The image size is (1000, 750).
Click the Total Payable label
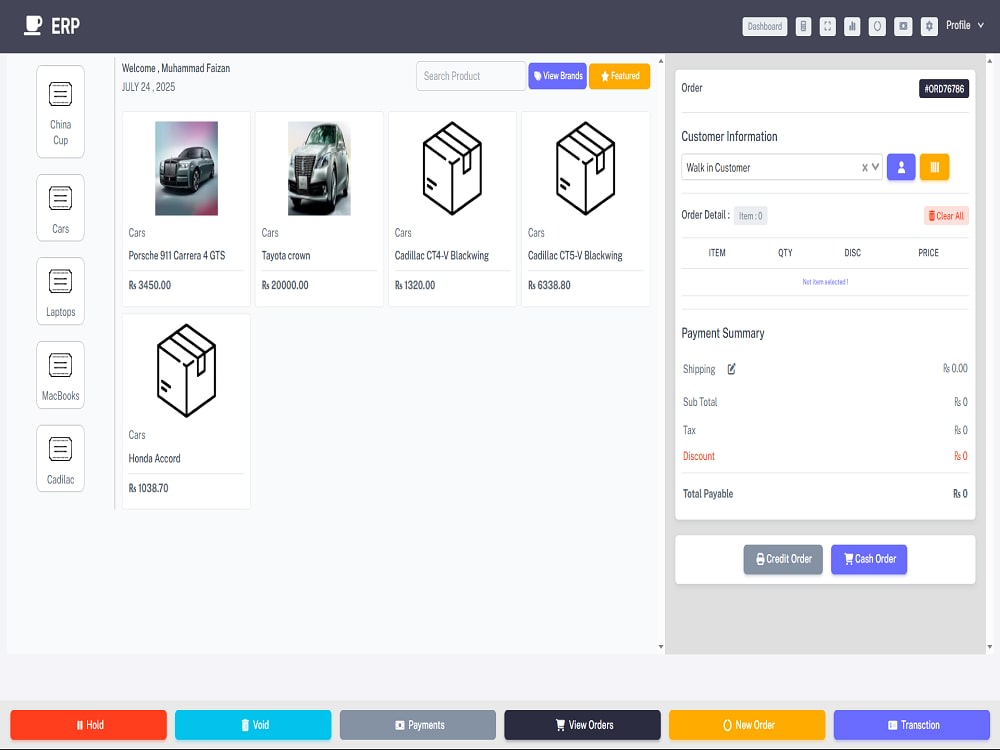[708, 494]
